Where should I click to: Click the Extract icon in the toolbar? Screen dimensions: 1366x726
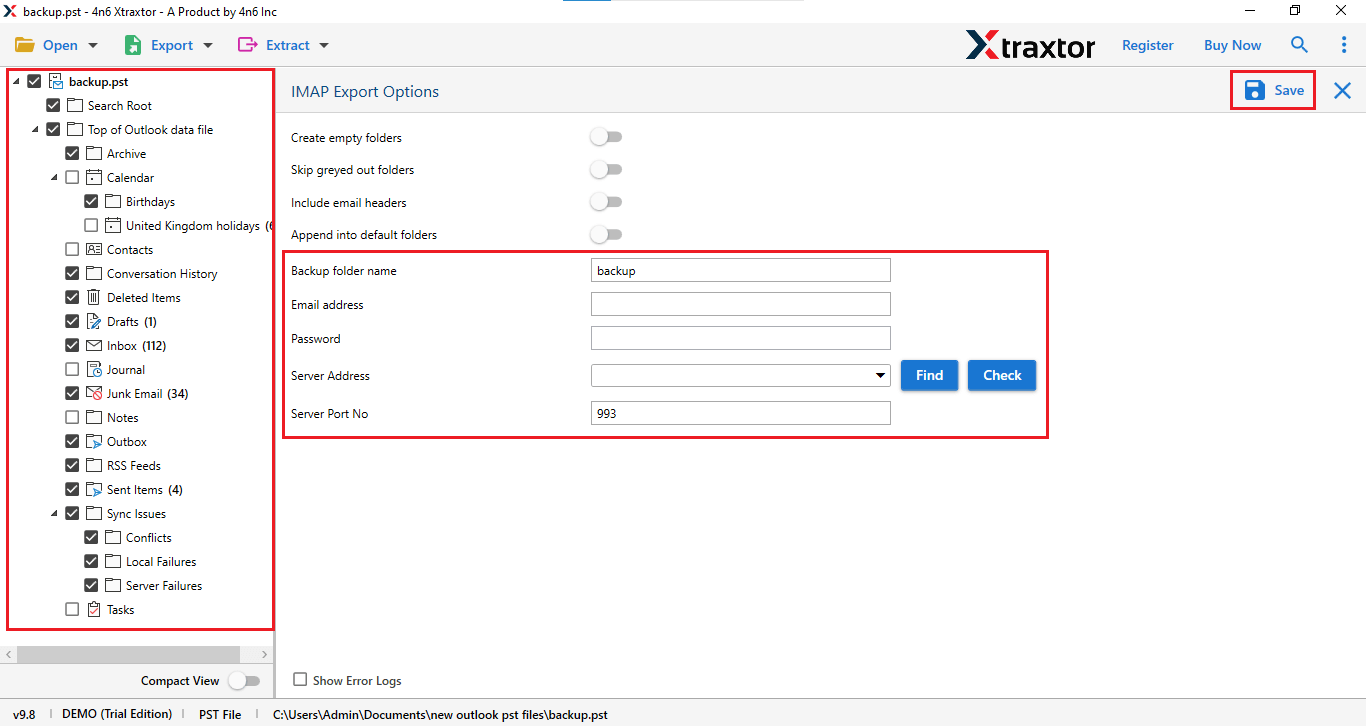point(246,44)
